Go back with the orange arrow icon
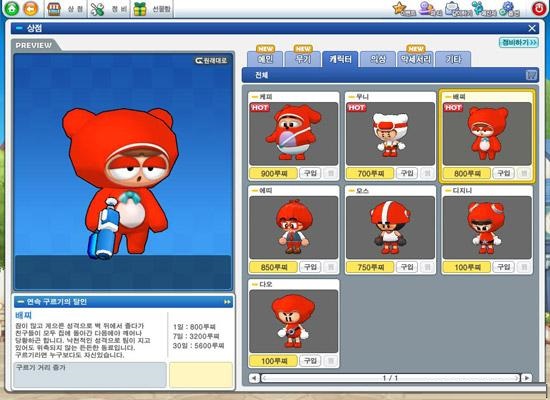 tap(31, 8)
